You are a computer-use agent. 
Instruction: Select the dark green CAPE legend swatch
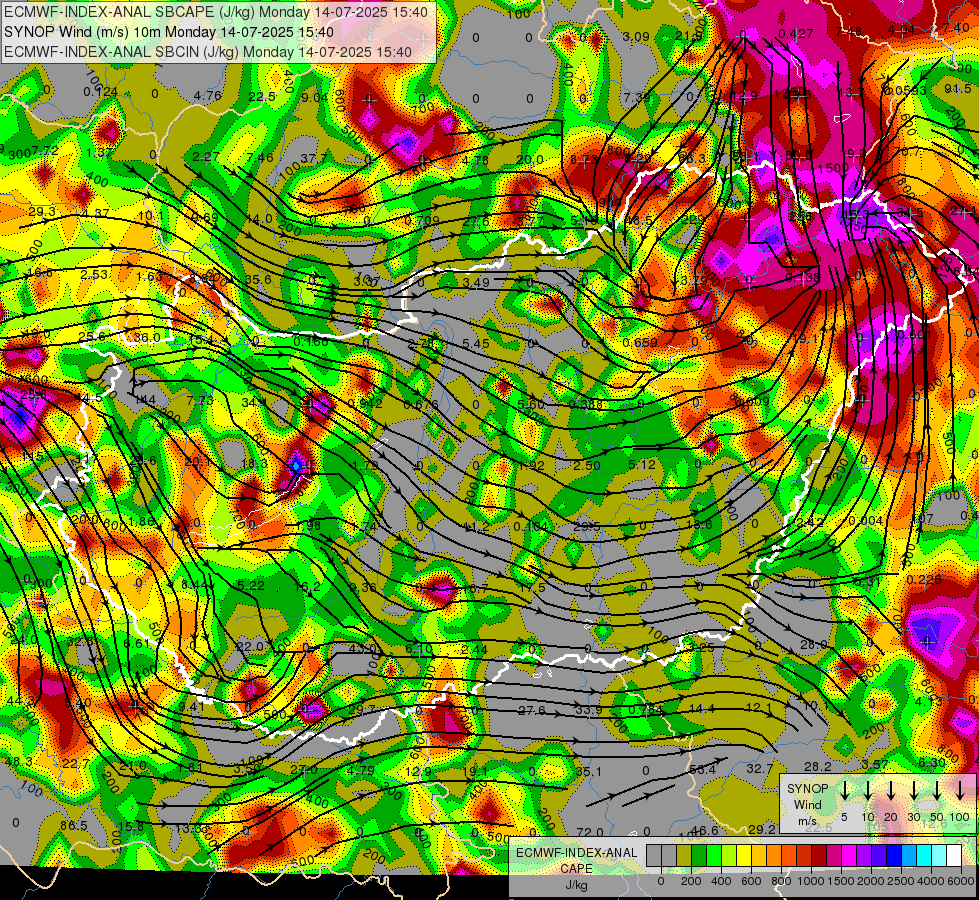699,856
